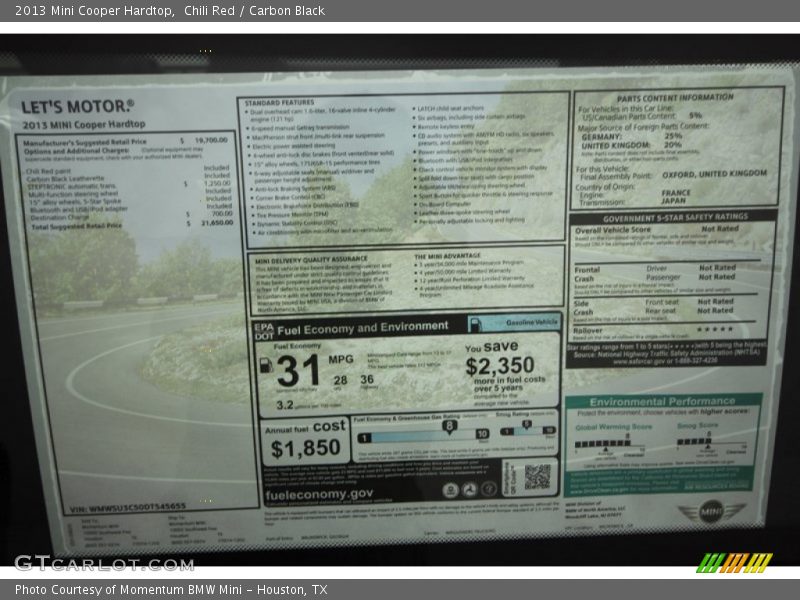
Task: Click the Global Warming Score bar
Action: (603, 443)
